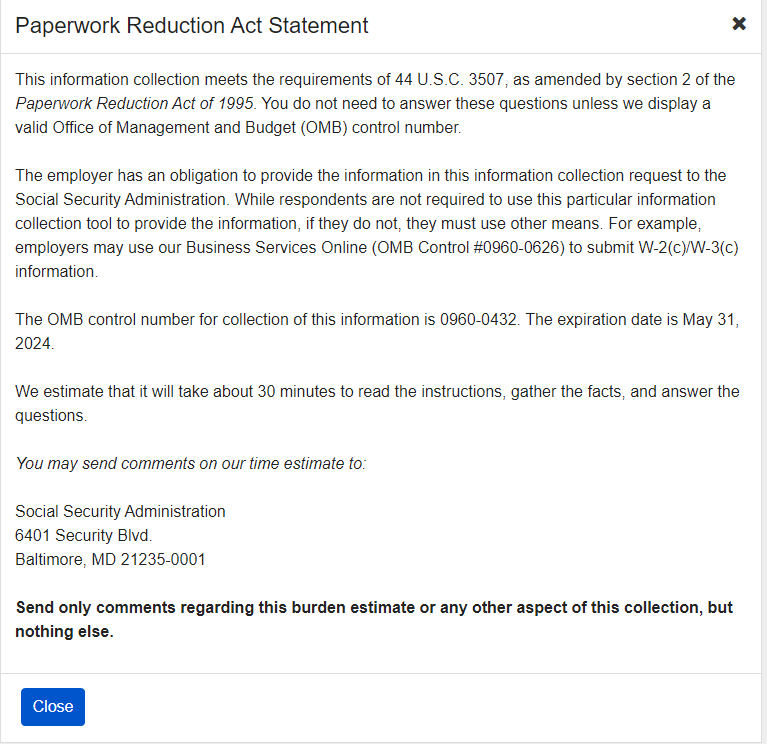Click Social Security Administration in the mailing address

pyautogui.click(x=120, y=512)
